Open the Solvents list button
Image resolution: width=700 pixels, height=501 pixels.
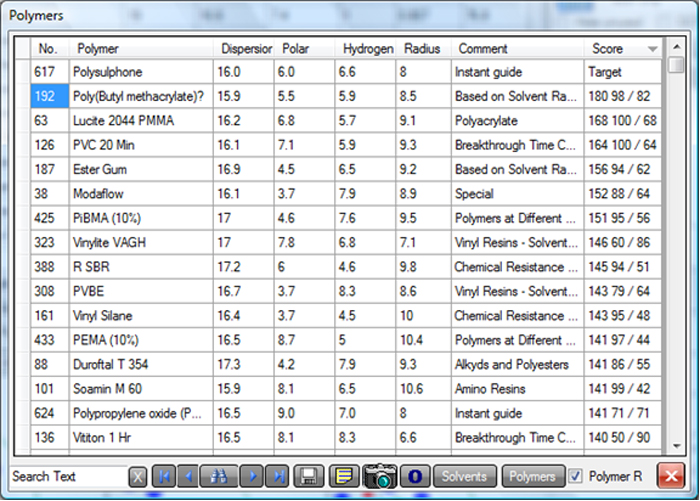tap(464, 476)
